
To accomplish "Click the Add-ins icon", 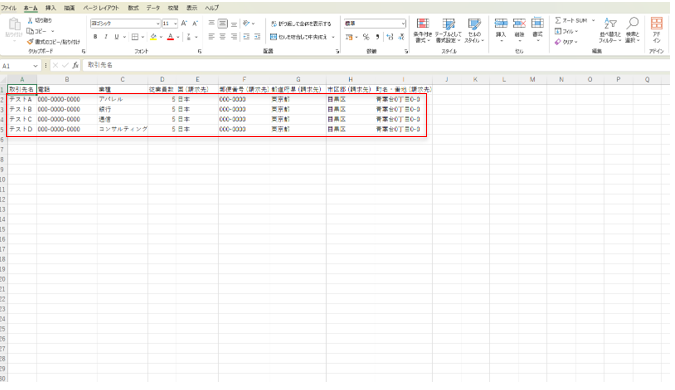I will (x=656, y=24).
